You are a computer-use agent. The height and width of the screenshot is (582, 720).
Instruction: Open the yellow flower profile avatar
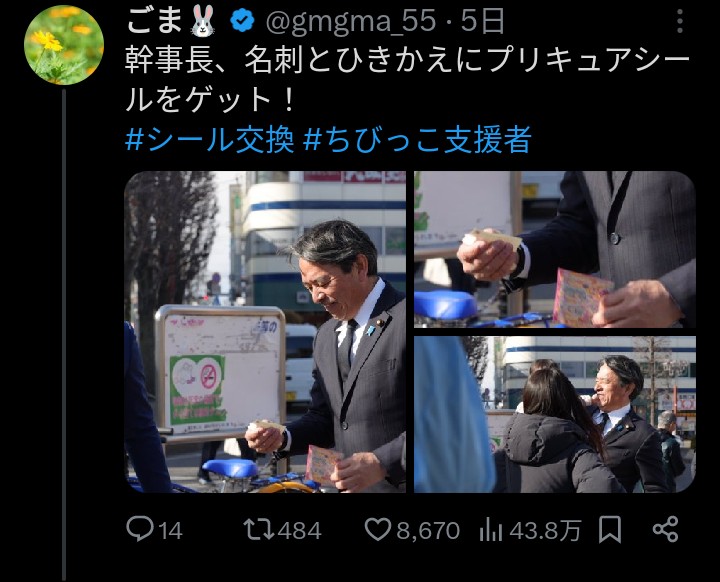pos(64,45)
